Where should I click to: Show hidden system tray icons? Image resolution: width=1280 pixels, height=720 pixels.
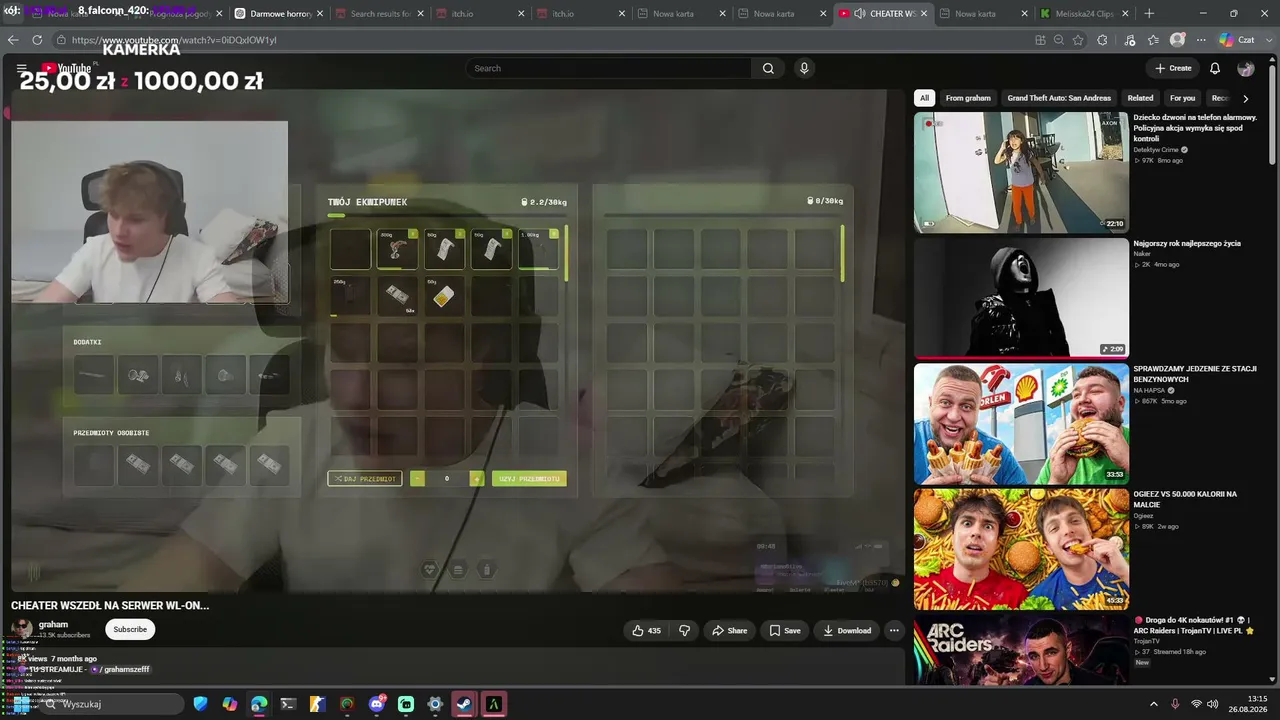point(1153,704)
